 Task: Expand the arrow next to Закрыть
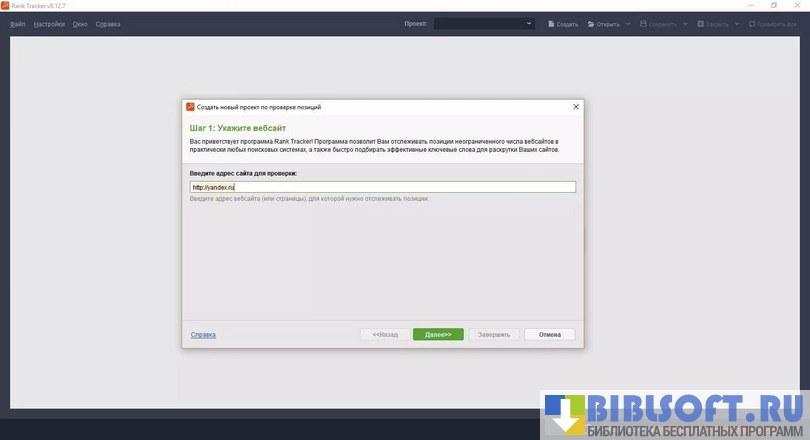pyautogui.click(x=737, y=23)
